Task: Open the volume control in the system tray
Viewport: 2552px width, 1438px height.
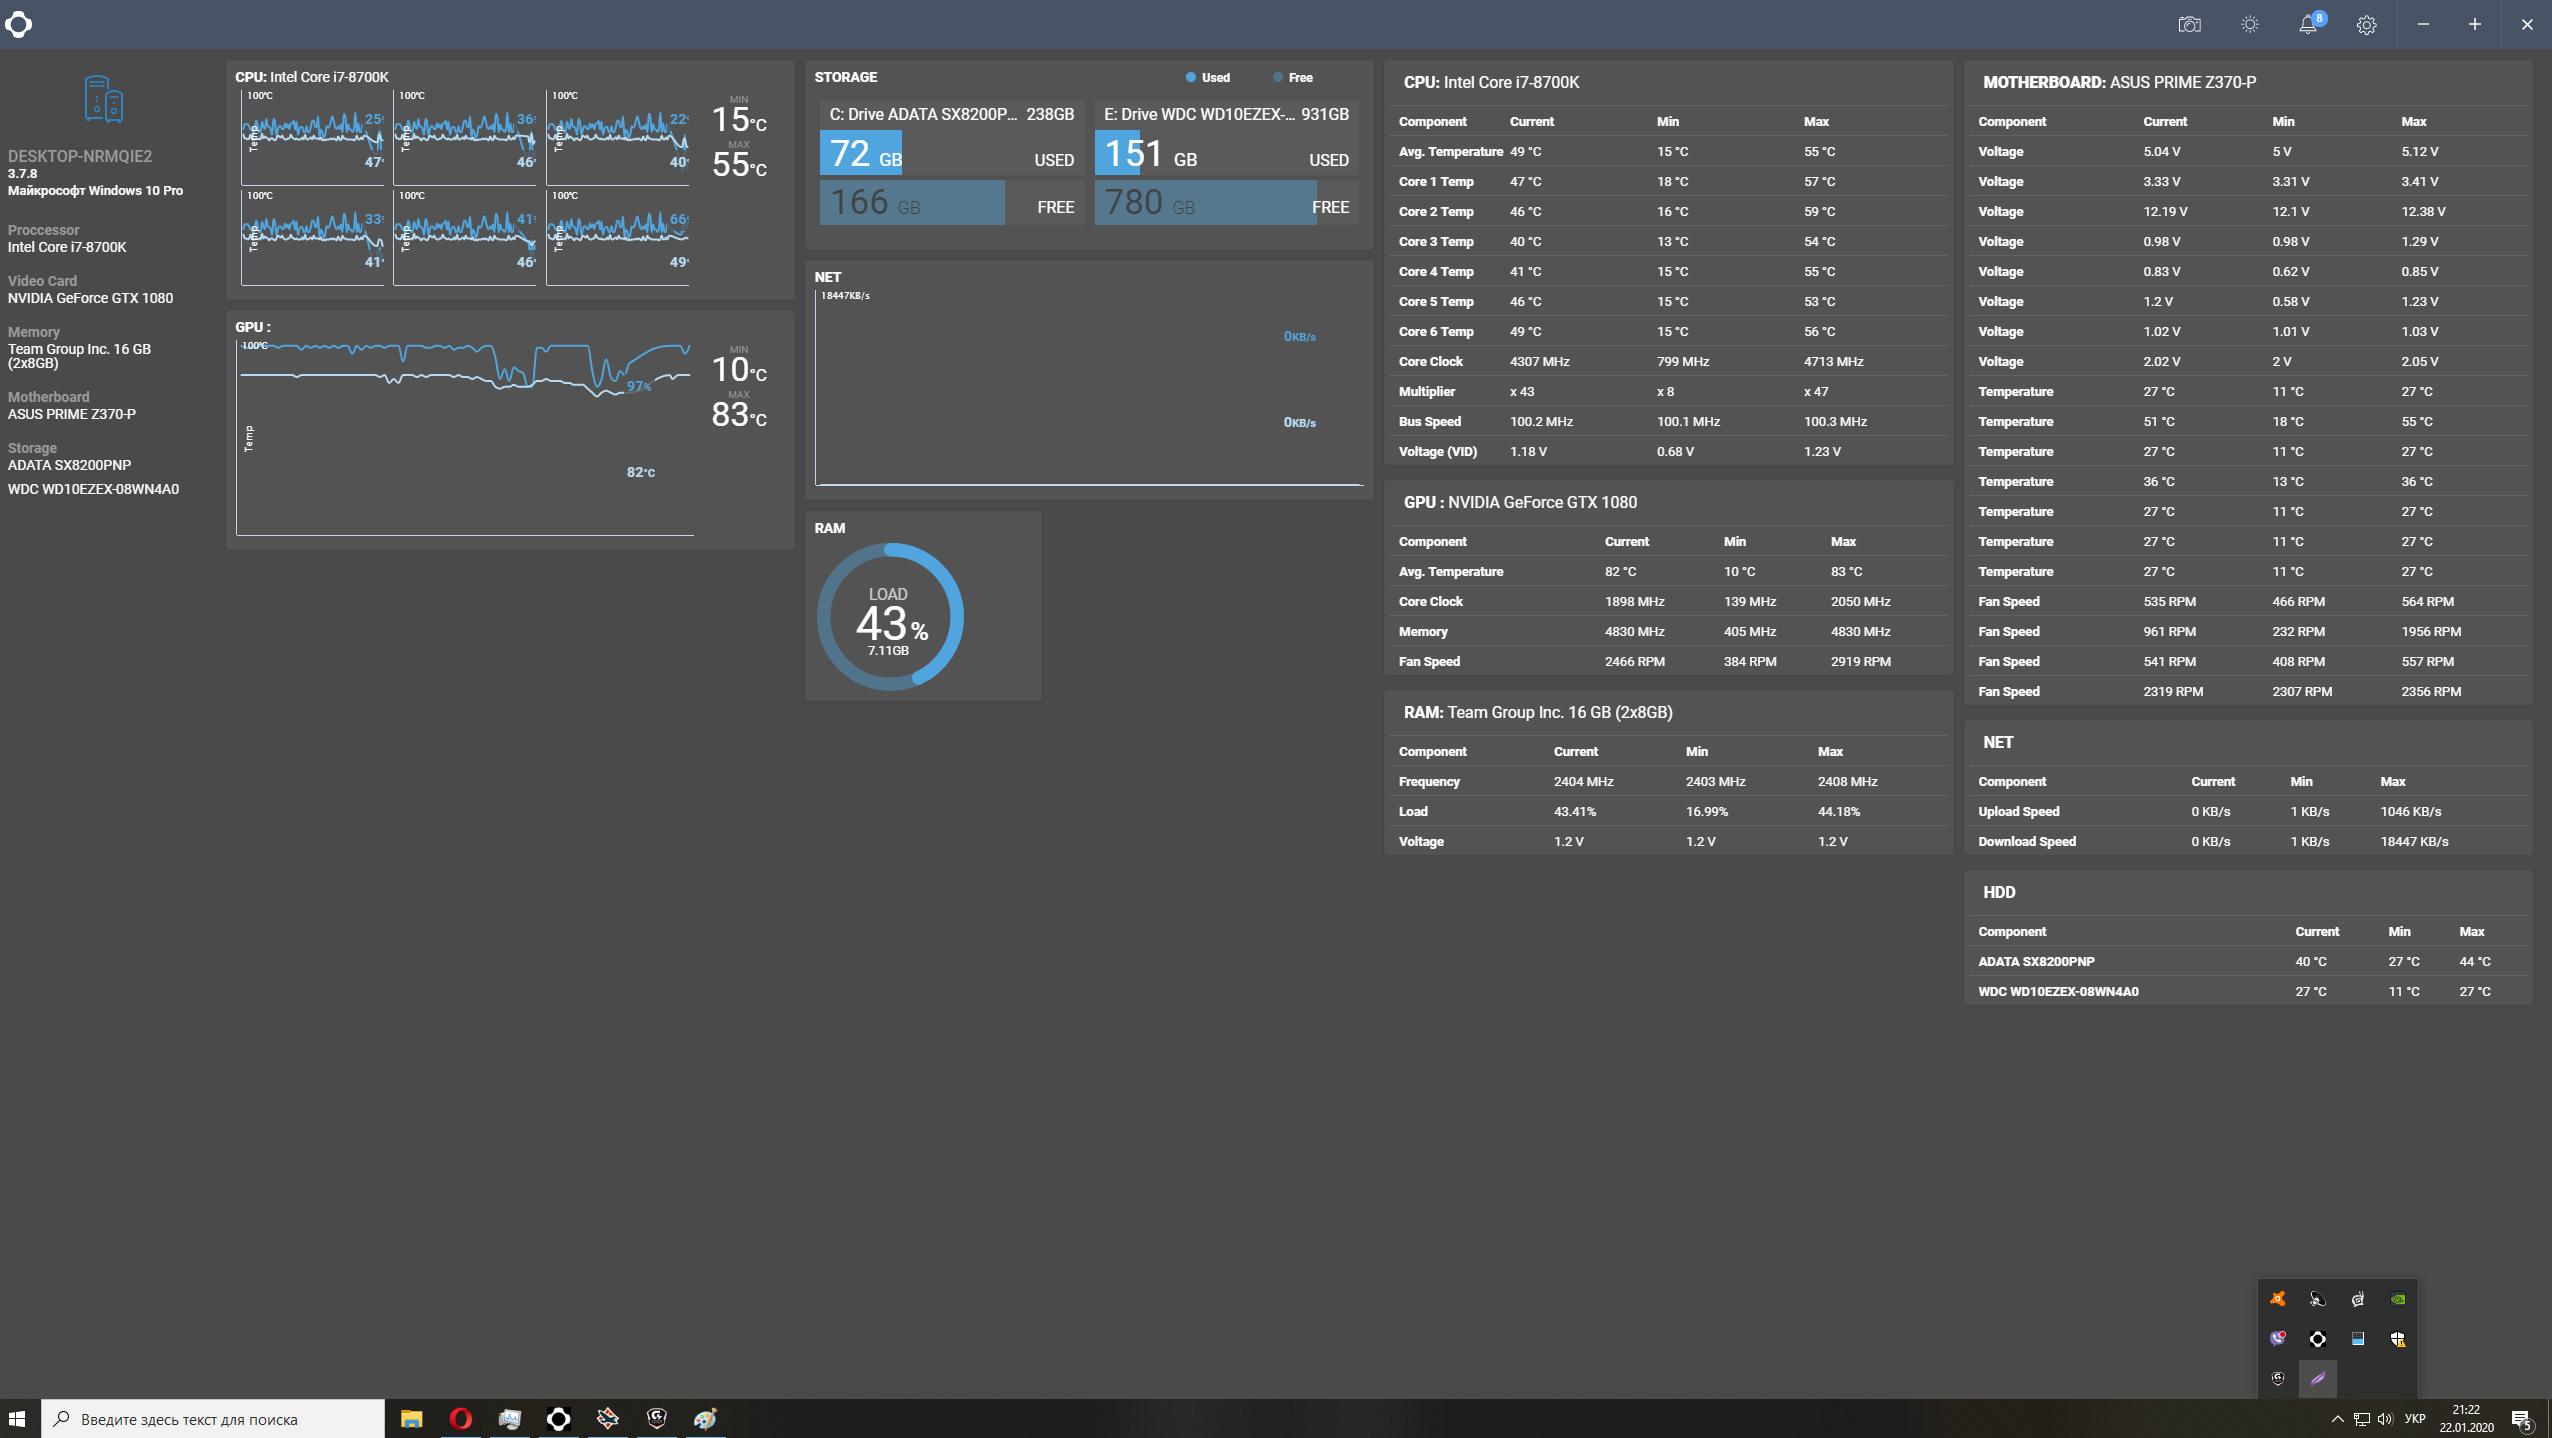Action: (2385, 1418)
